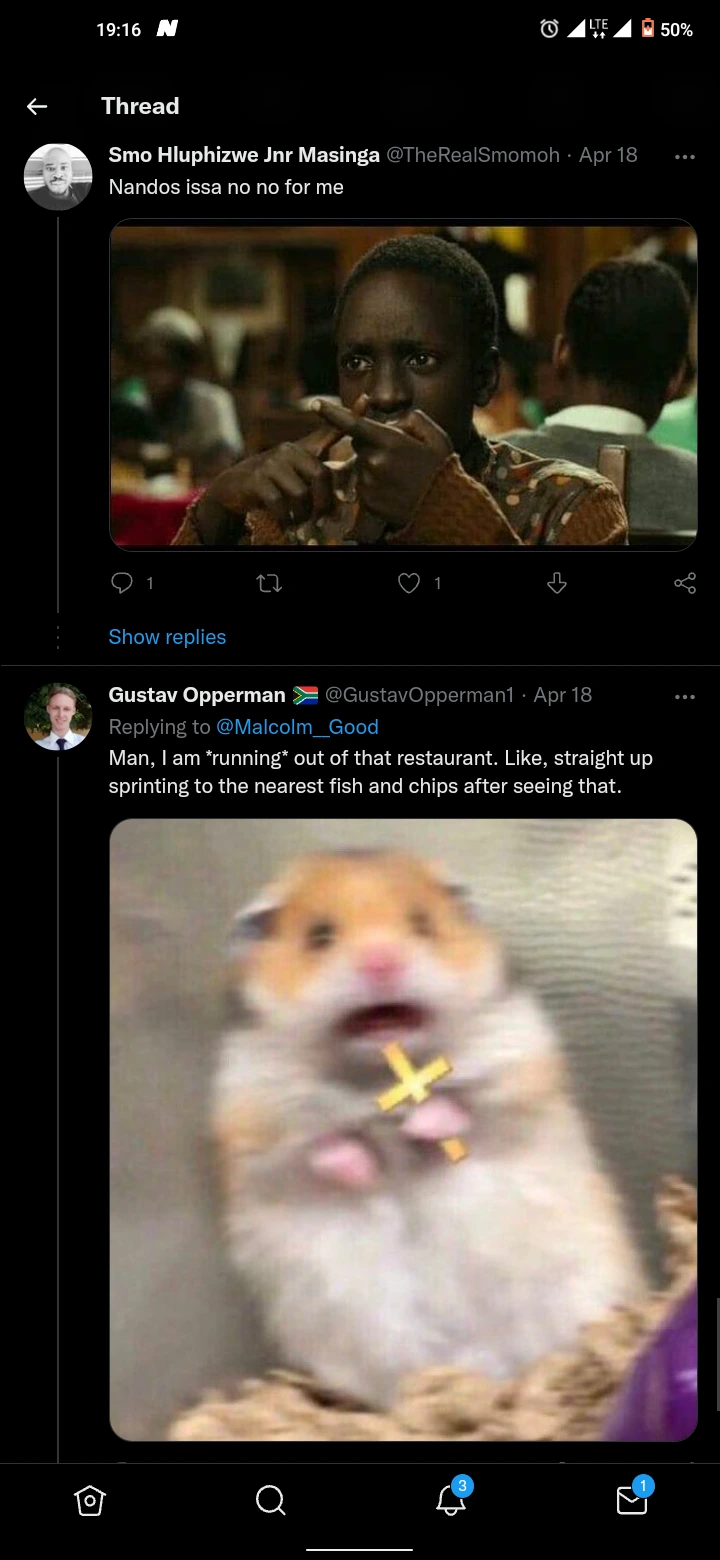The width and height of the screenshot is (720, 1560).
Task: Reply to Smo Hluphizwe's tweet
Action: 122,583
